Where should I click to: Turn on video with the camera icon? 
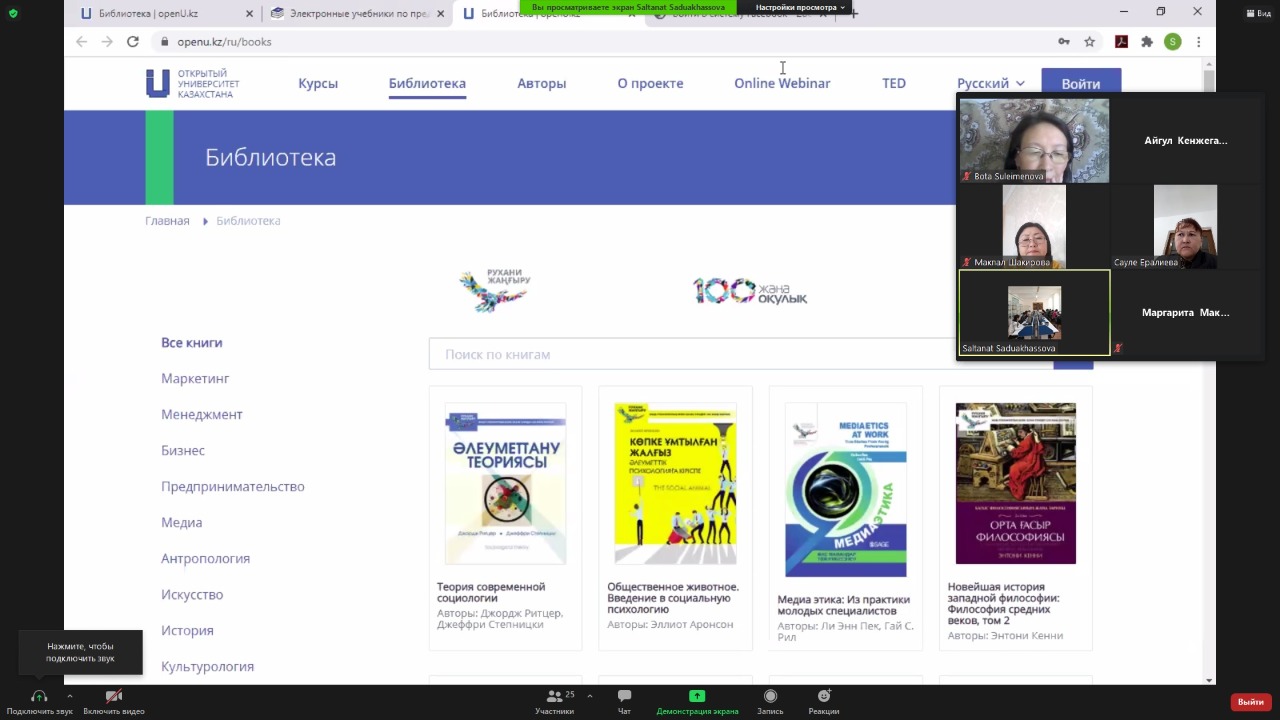click(113, 697)
